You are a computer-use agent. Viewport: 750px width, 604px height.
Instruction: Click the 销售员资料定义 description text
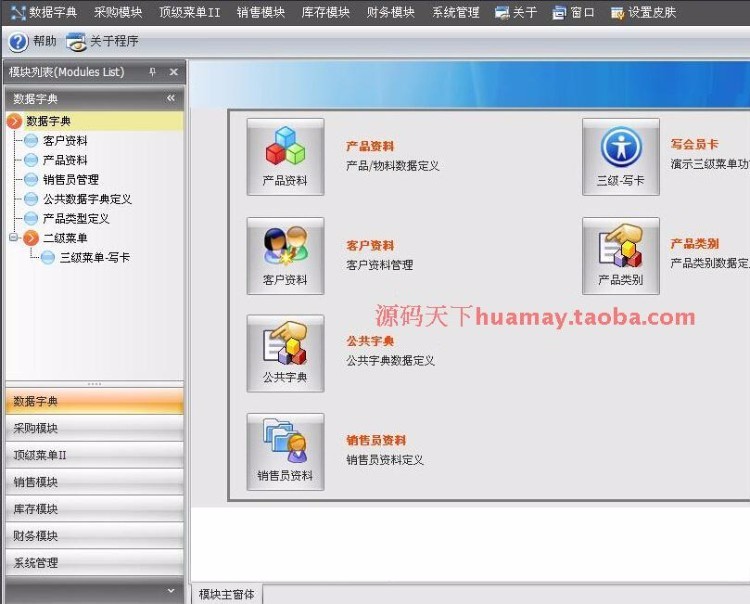385,460
